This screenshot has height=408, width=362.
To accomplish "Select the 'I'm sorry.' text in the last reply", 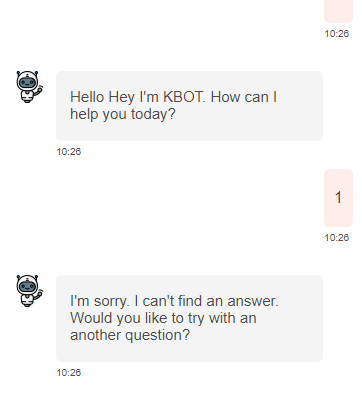I will pos(100,301).
